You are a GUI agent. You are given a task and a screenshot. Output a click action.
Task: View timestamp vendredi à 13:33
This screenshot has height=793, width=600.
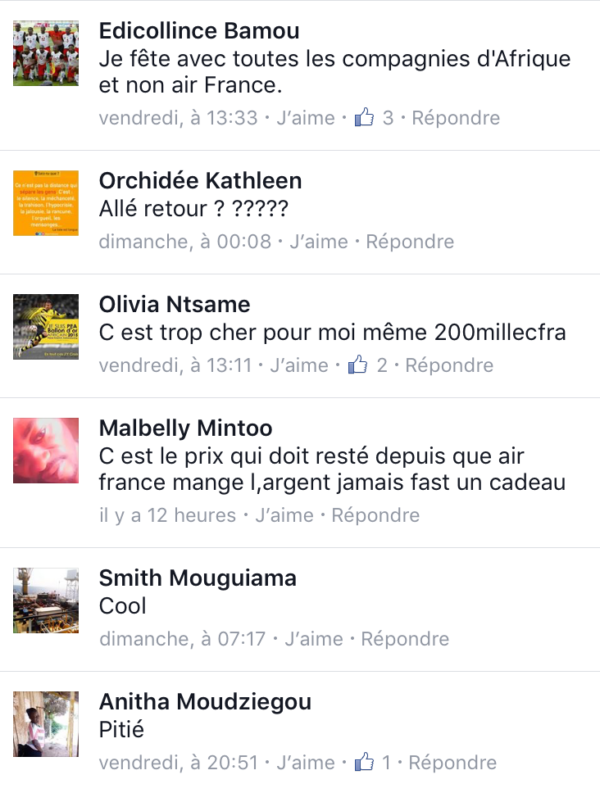(x=179, y=118)
